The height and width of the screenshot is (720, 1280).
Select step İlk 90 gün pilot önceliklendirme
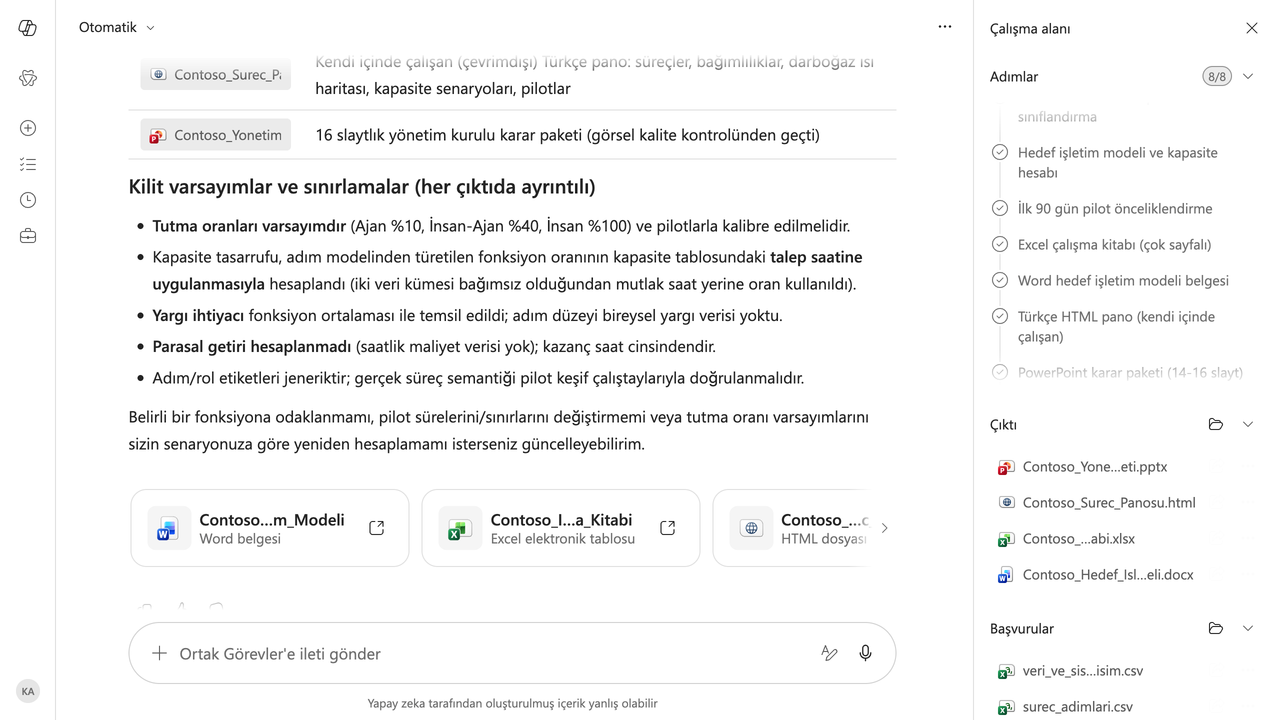1115,209
